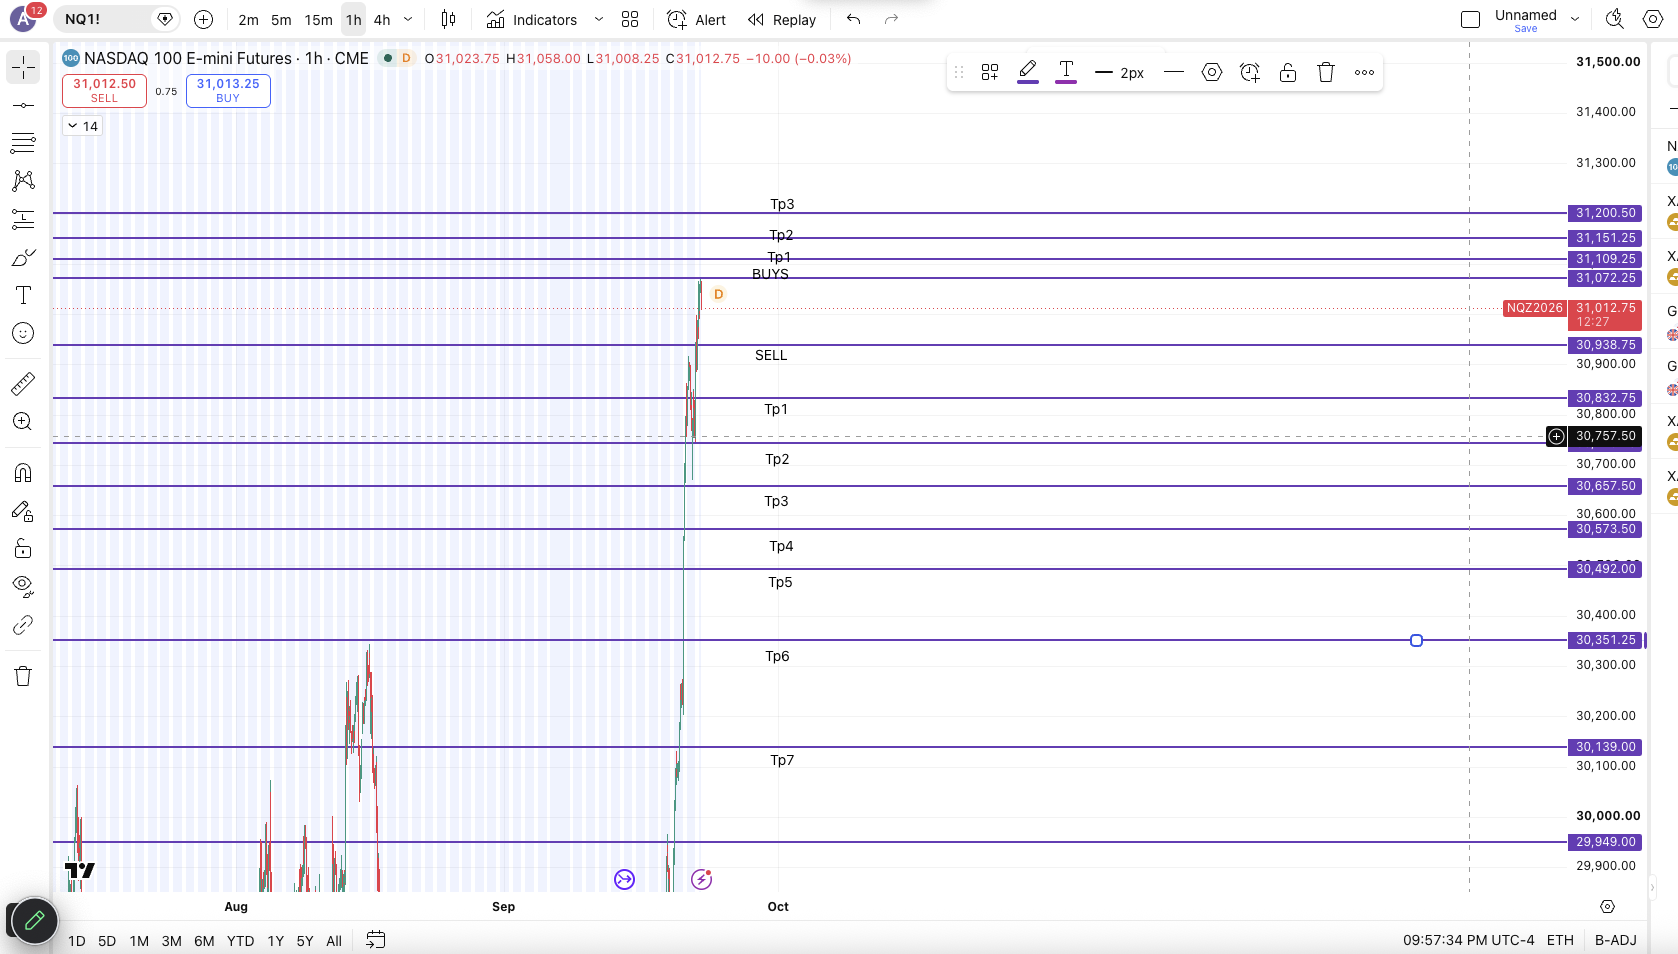Image resolution: width=1678 pixels, height=954 pixels.
Task: Switch to the 15m timeframe
Action: (318, 19)
